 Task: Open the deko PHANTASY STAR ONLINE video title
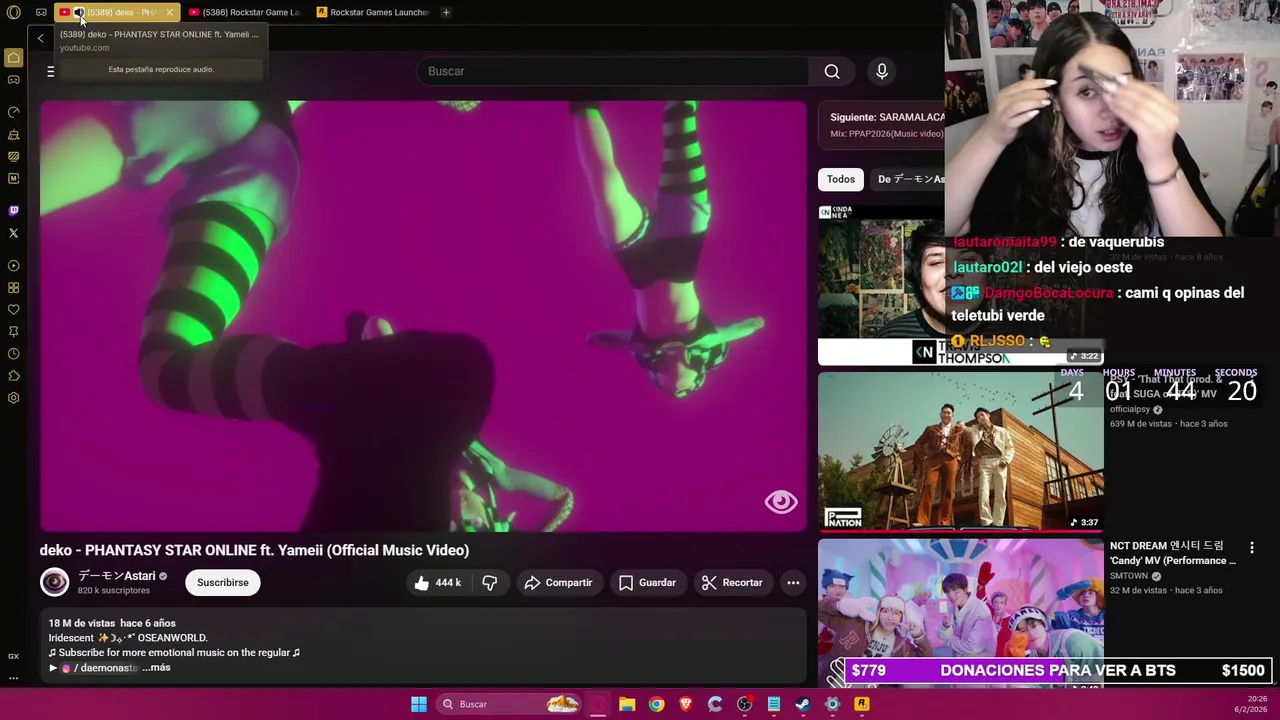point(254,550)
